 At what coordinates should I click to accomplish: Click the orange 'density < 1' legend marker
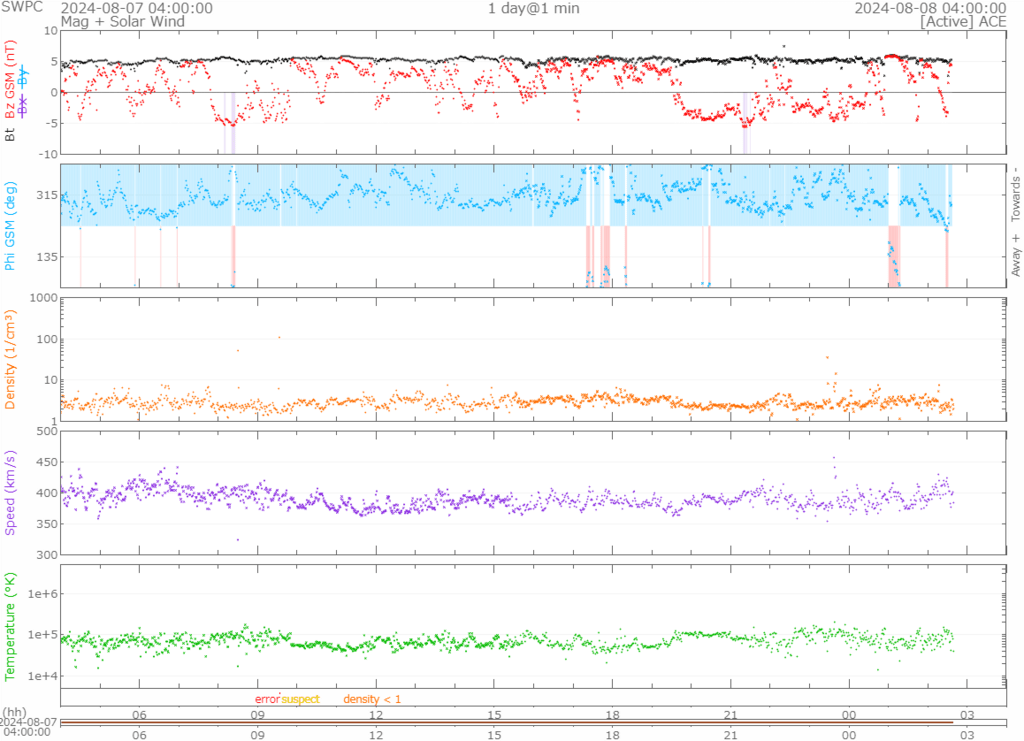(372, 699)
